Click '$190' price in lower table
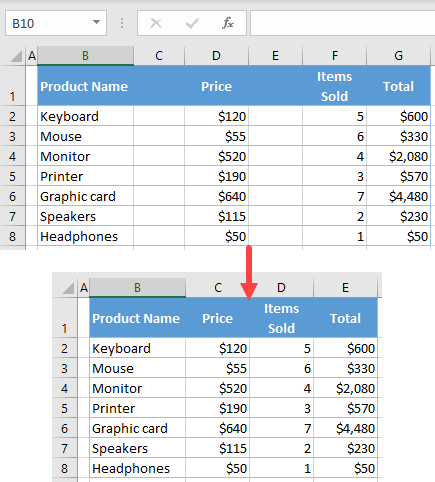This screenshot has width=435, height=482. pos(218,408)
